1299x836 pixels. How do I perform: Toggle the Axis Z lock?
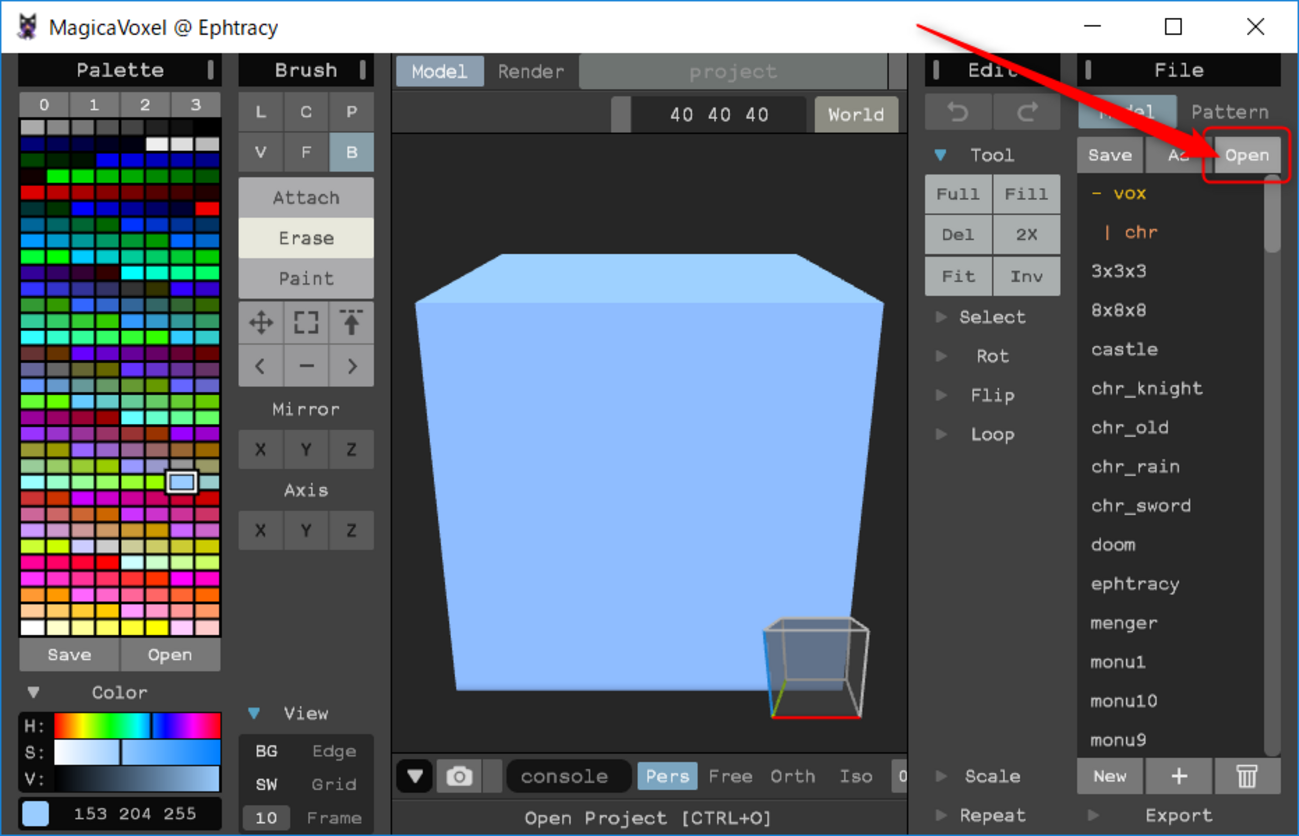[x=351, y=531]
